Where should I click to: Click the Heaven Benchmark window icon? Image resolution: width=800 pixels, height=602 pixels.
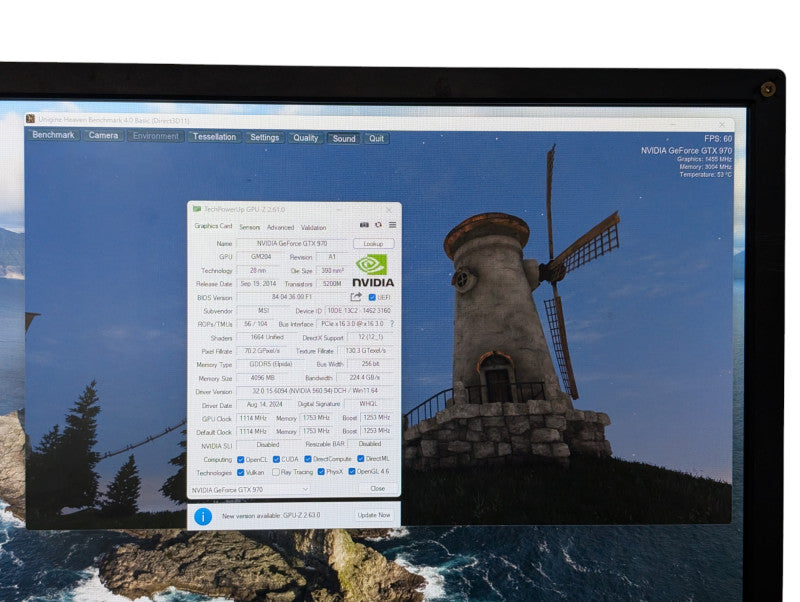(x=31, y=119)
